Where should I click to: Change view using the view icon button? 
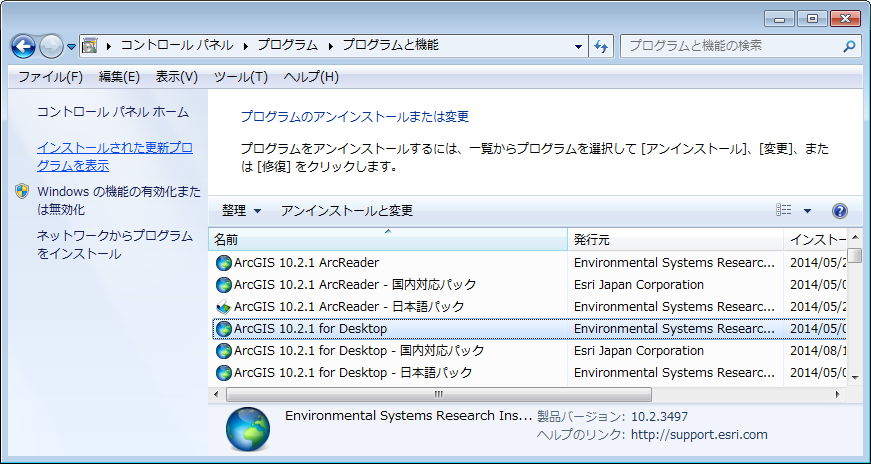[784, 210]
